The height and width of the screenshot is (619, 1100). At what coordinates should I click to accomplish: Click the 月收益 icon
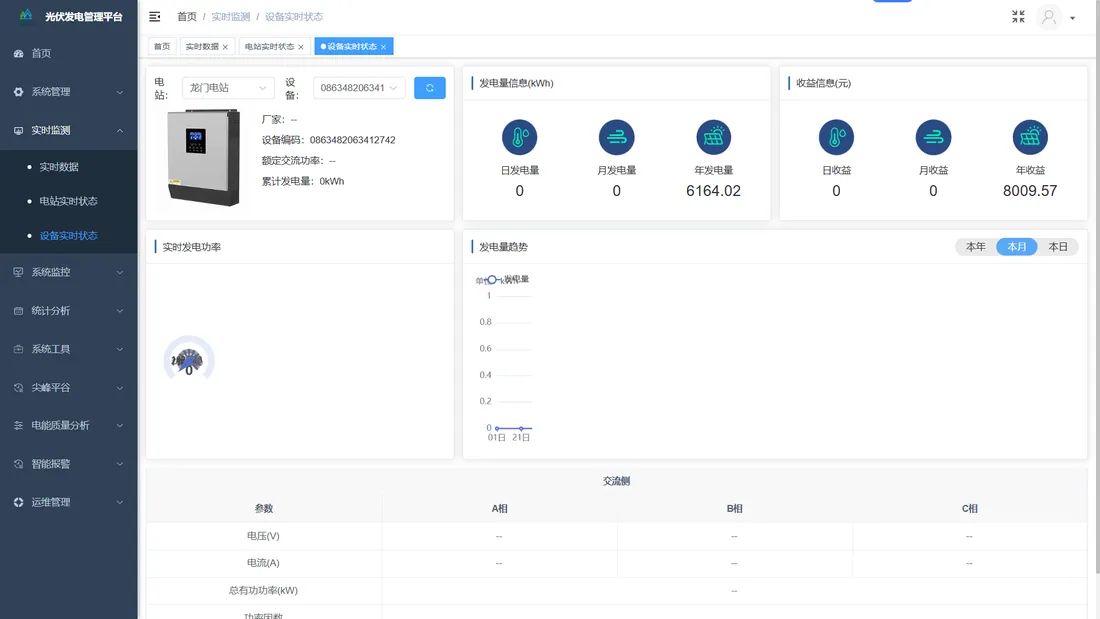933,138
